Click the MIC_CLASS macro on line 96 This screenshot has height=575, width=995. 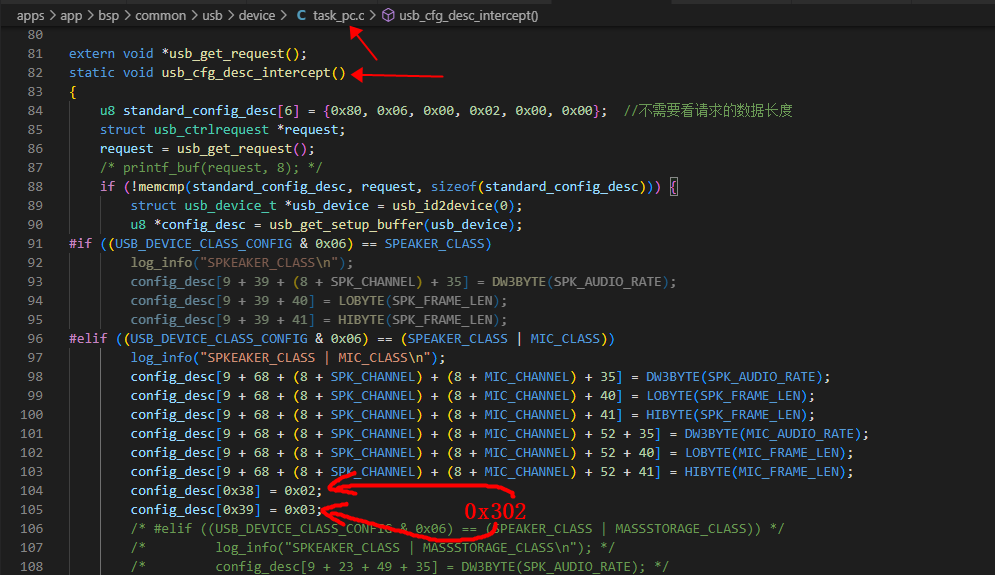tap(565, 339)
